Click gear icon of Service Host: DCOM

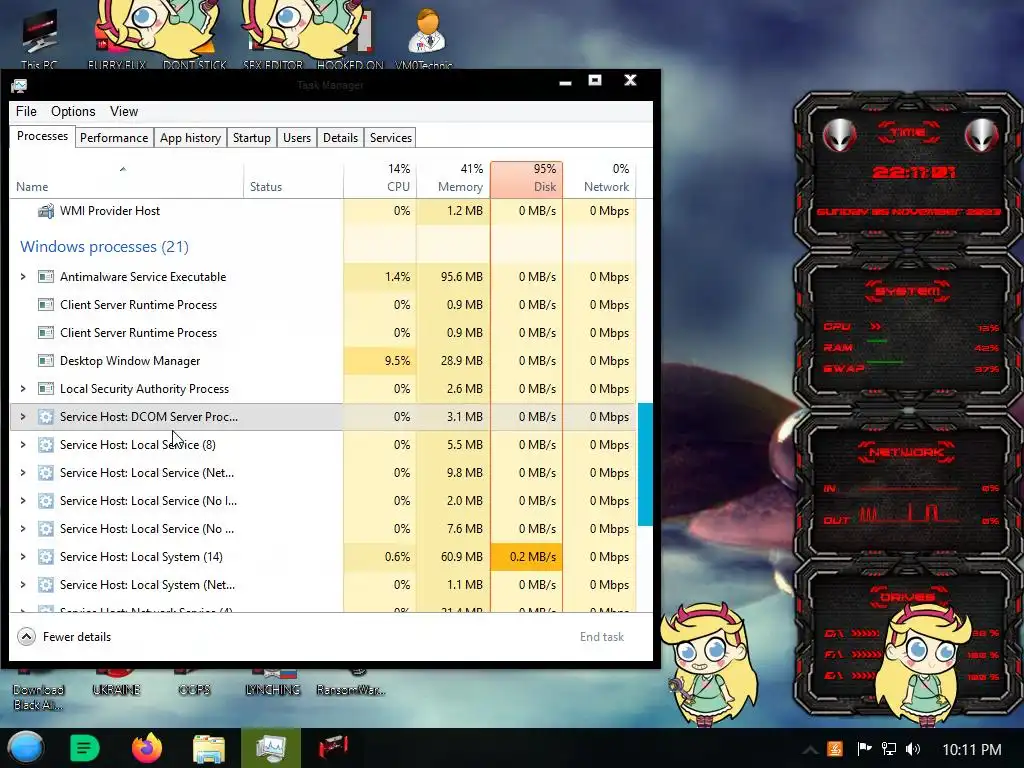[46, 417]
